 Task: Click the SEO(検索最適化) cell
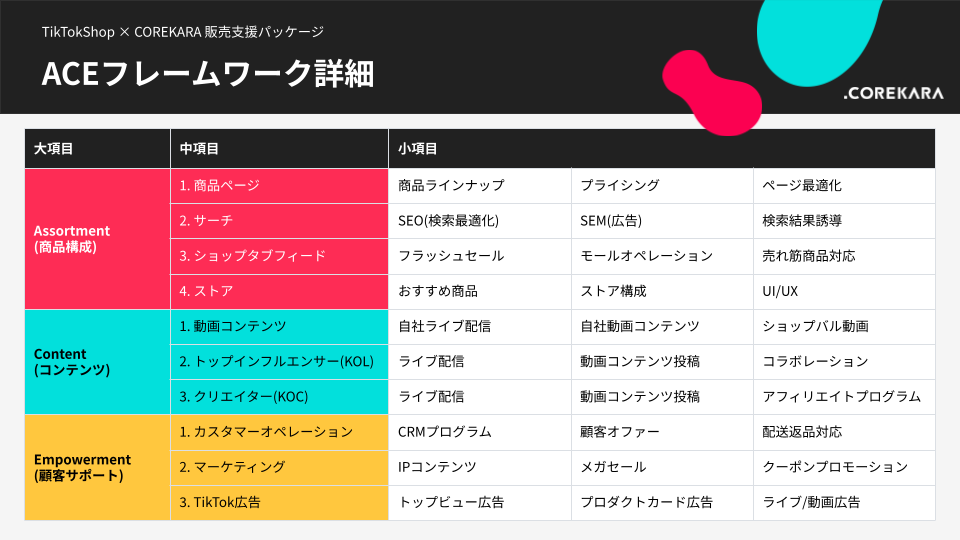479,221
